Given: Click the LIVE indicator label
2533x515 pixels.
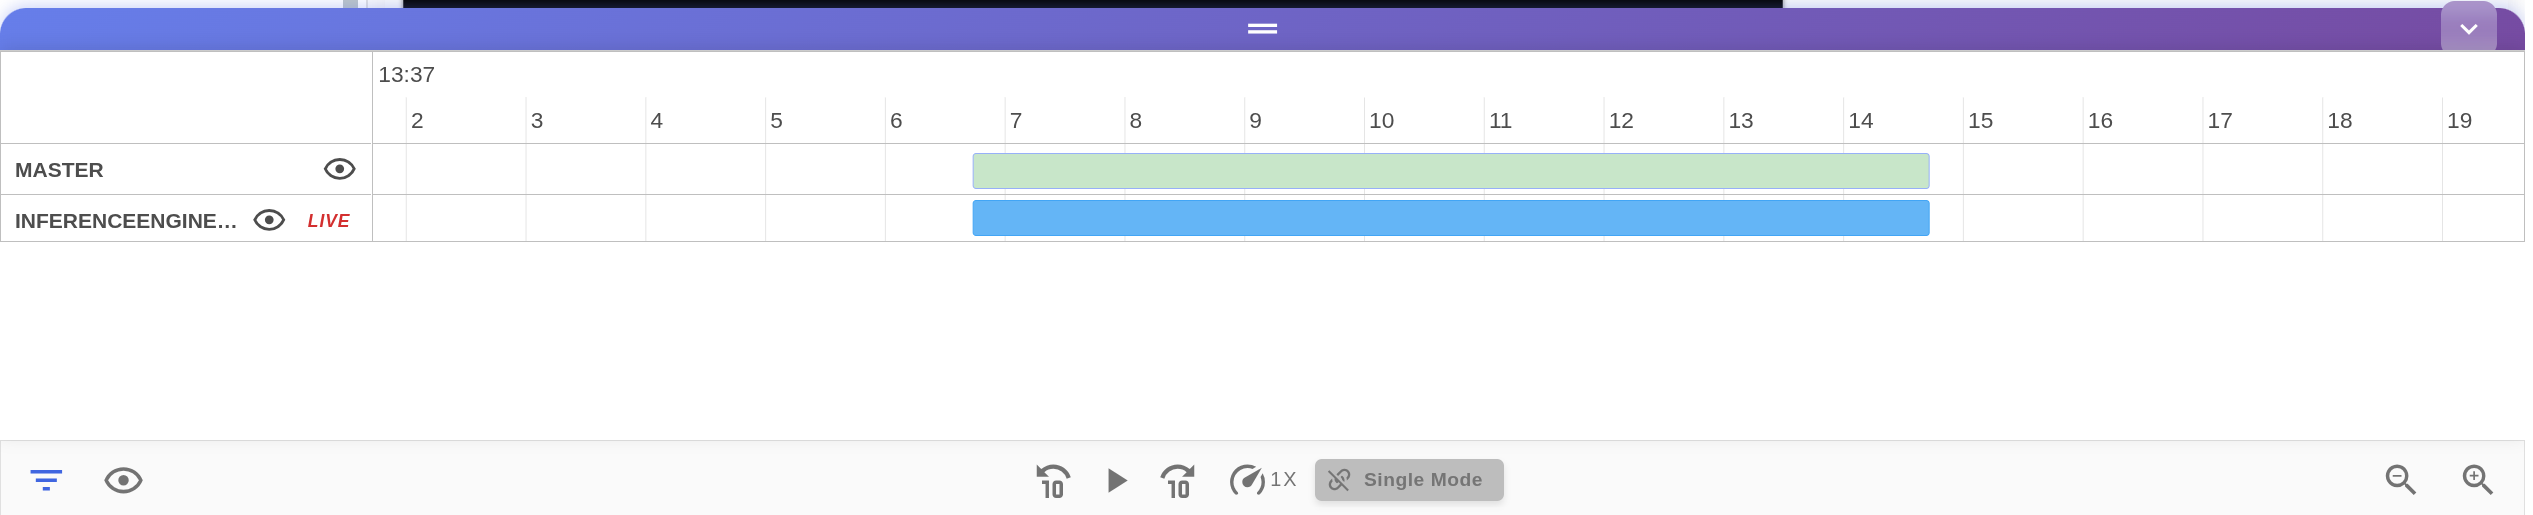Looking at the screenshot, I should (328, 221).
